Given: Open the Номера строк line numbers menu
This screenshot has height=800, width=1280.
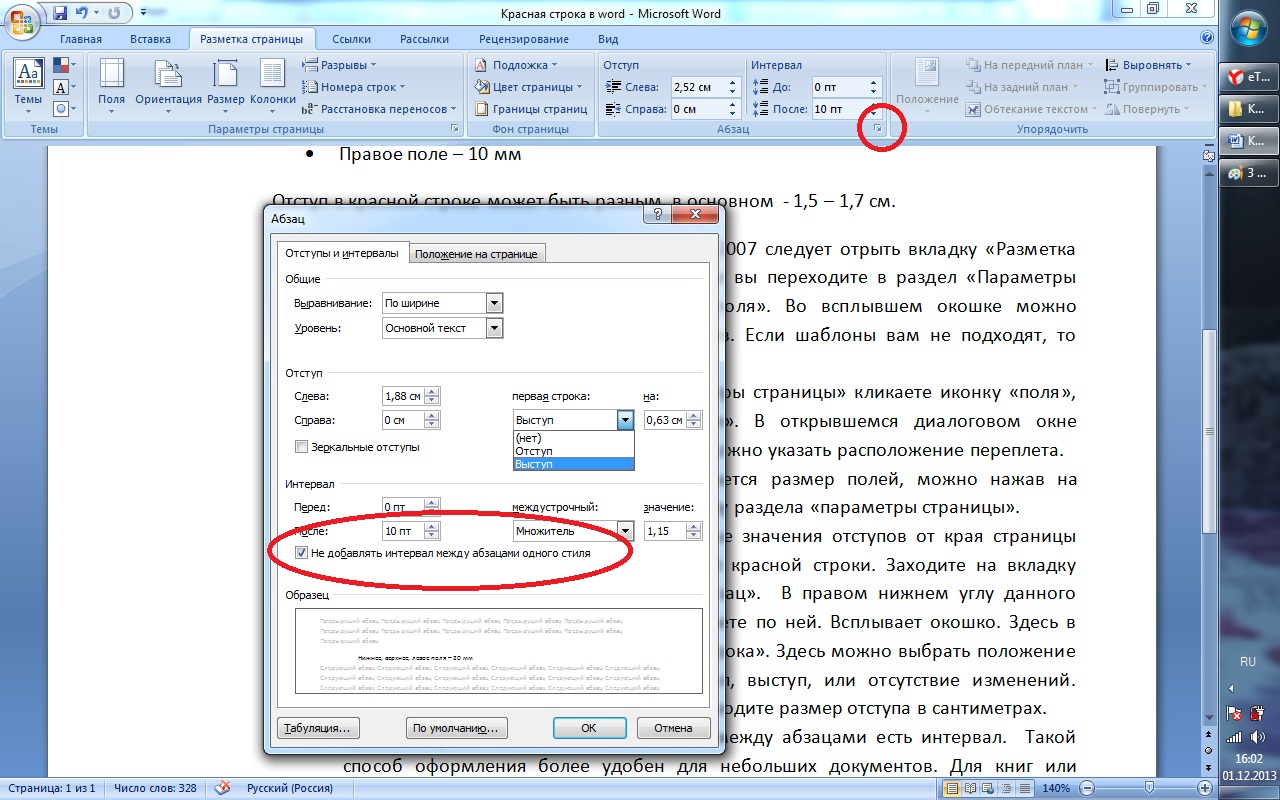Looking at the screenshot, I should pos(353,87).
